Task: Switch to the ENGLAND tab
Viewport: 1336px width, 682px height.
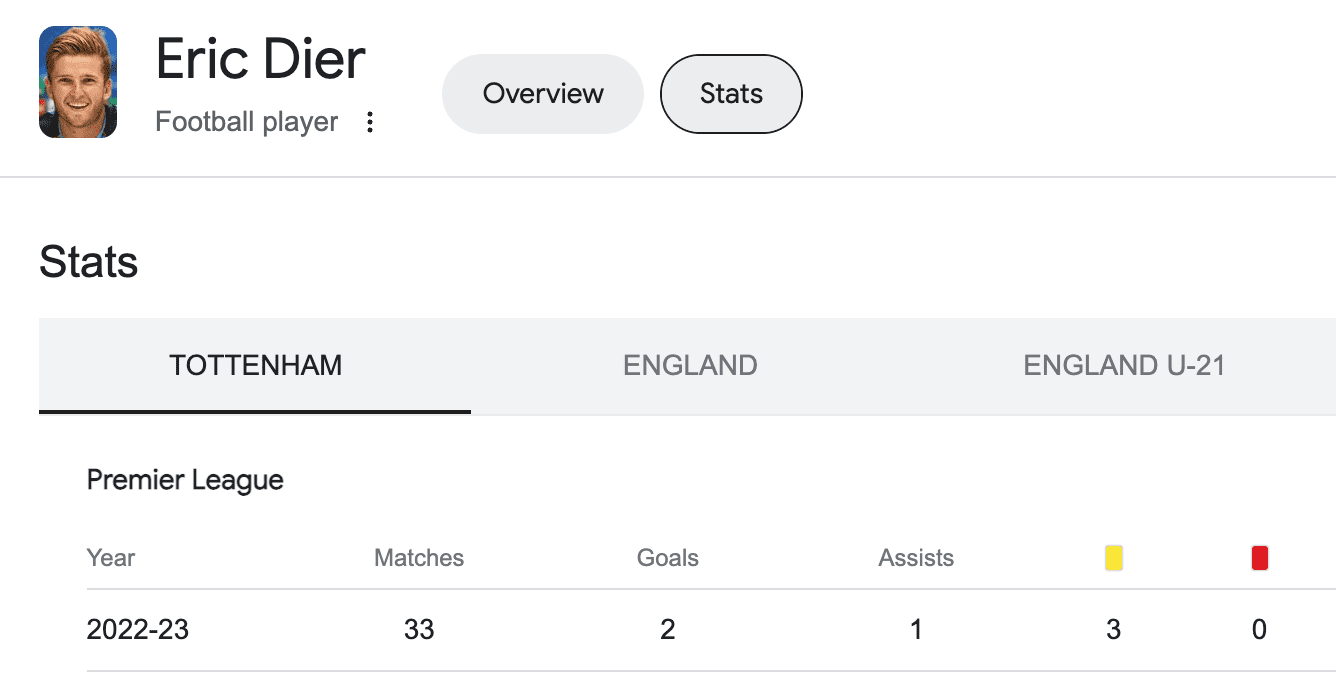Action: click(x=690, y=365)
